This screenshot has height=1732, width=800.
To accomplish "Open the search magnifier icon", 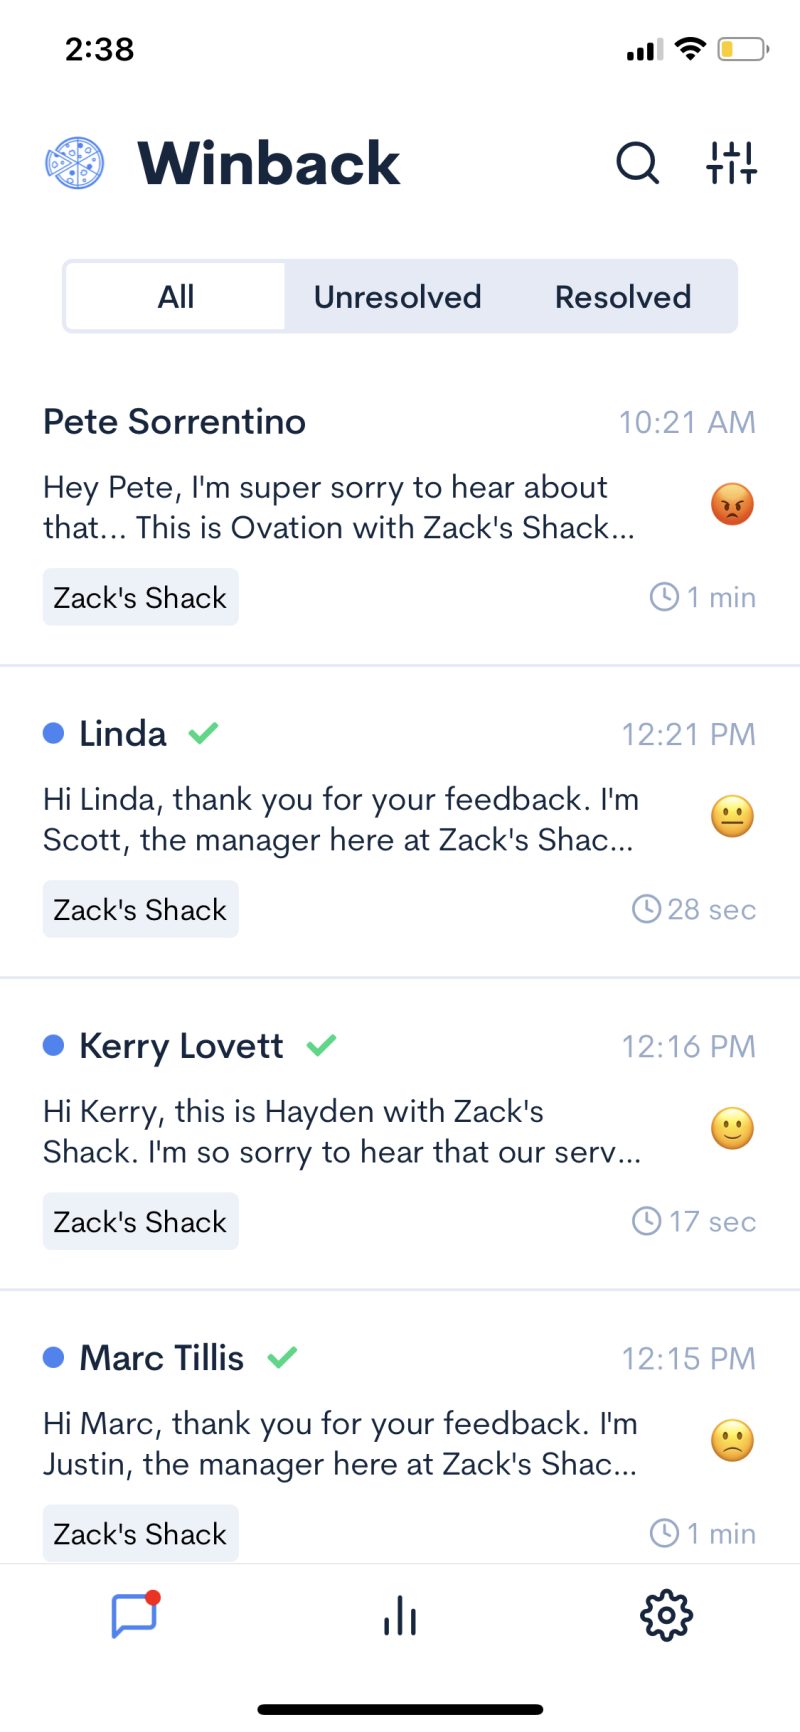I will click(637, 163).
